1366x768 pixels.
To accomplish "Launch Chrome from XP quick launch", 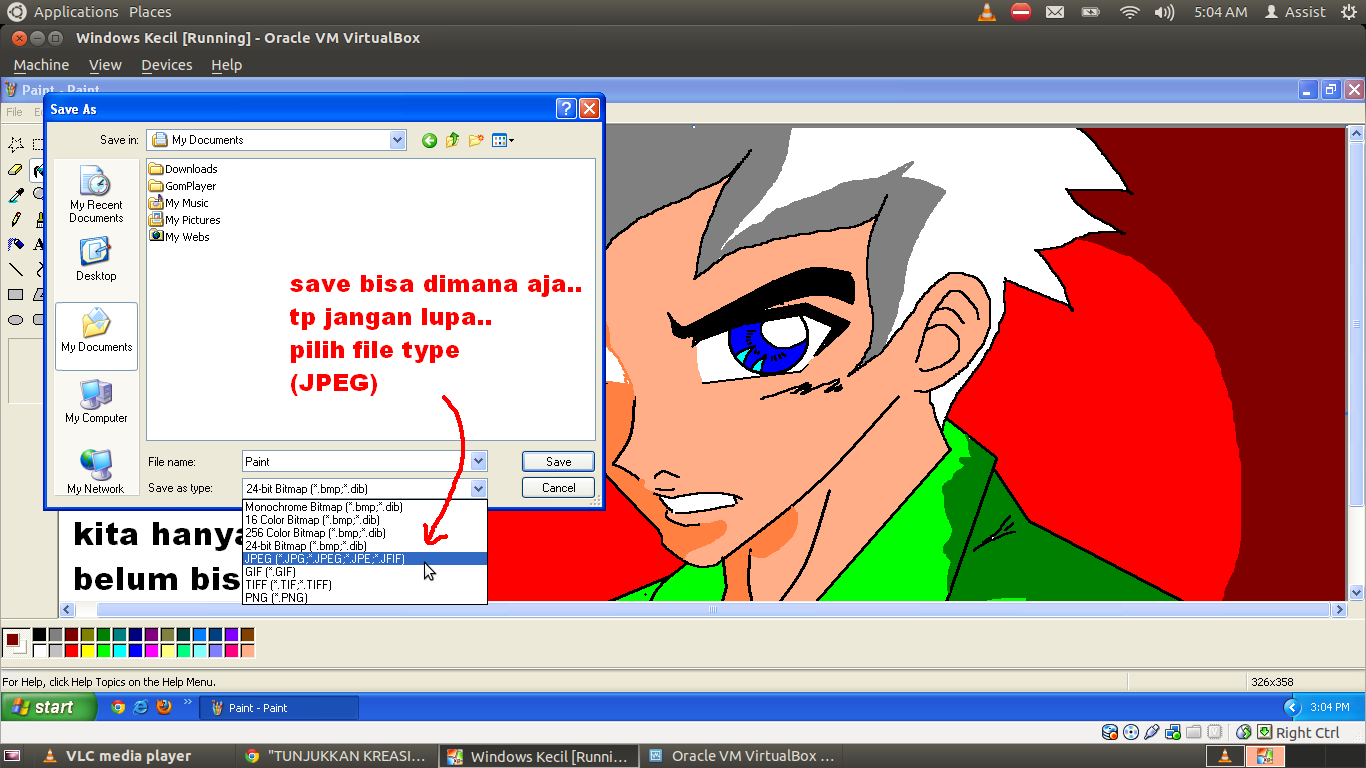I will click(x=118, y=707).
